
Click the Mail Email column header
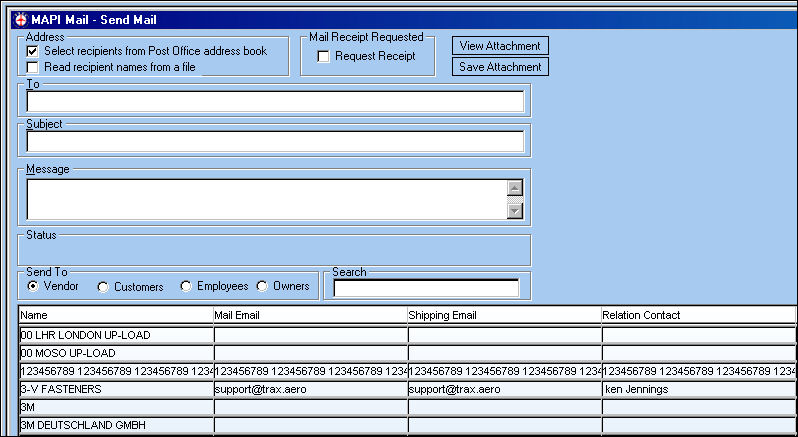pyautogui.click(x=310, y=315)
